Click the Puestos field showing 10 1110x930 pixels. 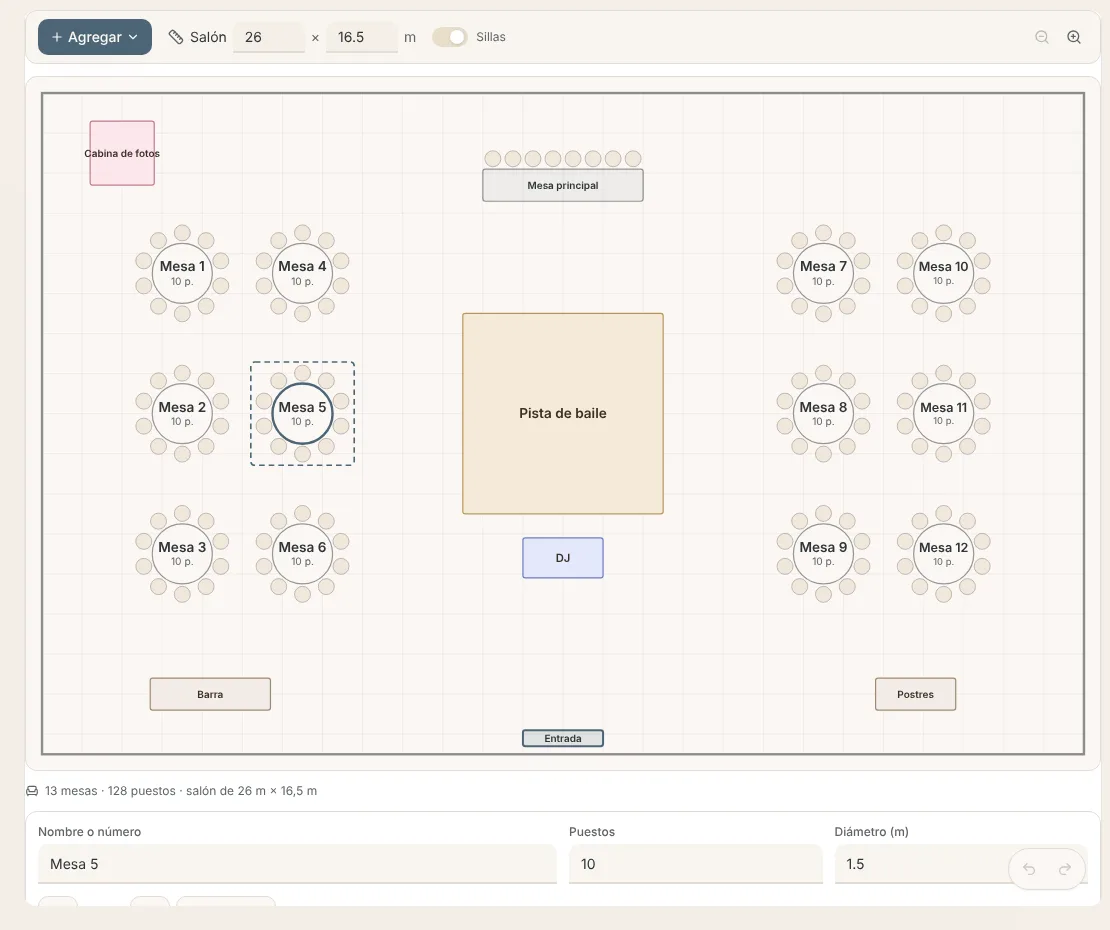point(696,863)
